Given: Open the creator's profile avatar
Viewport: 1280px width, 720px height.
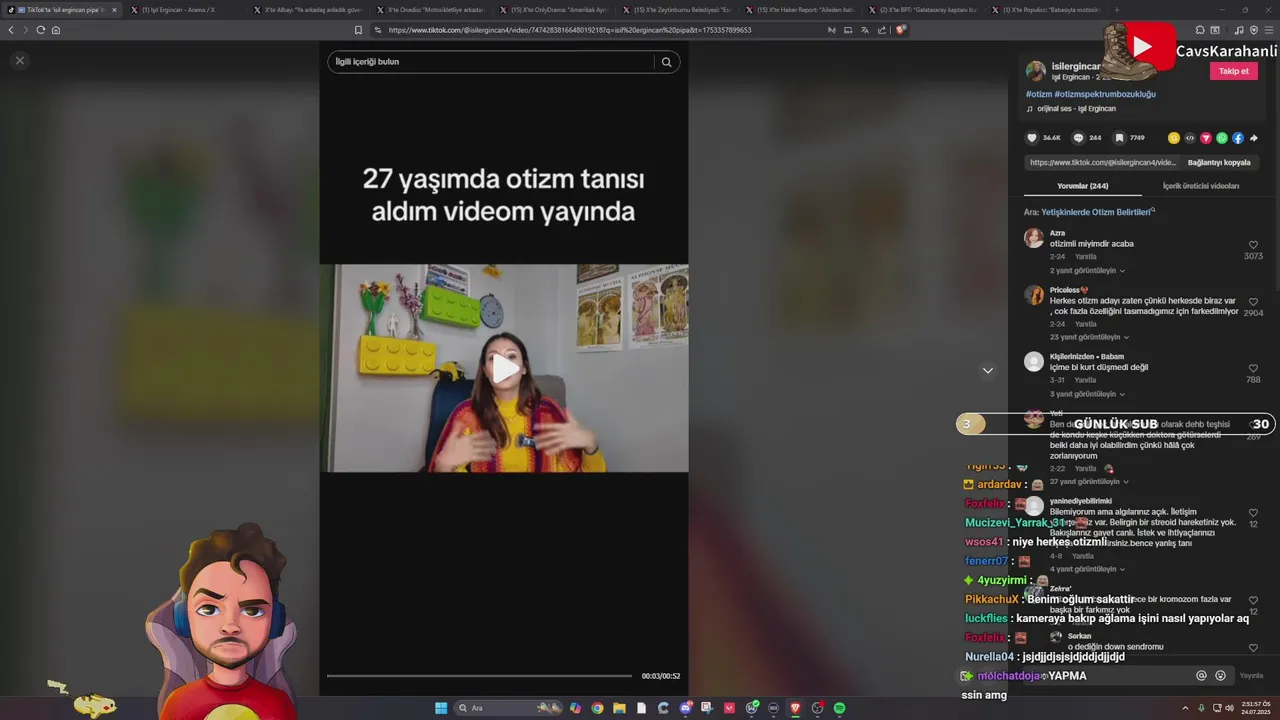Looking at the screenshot, I should (1036, 71).
